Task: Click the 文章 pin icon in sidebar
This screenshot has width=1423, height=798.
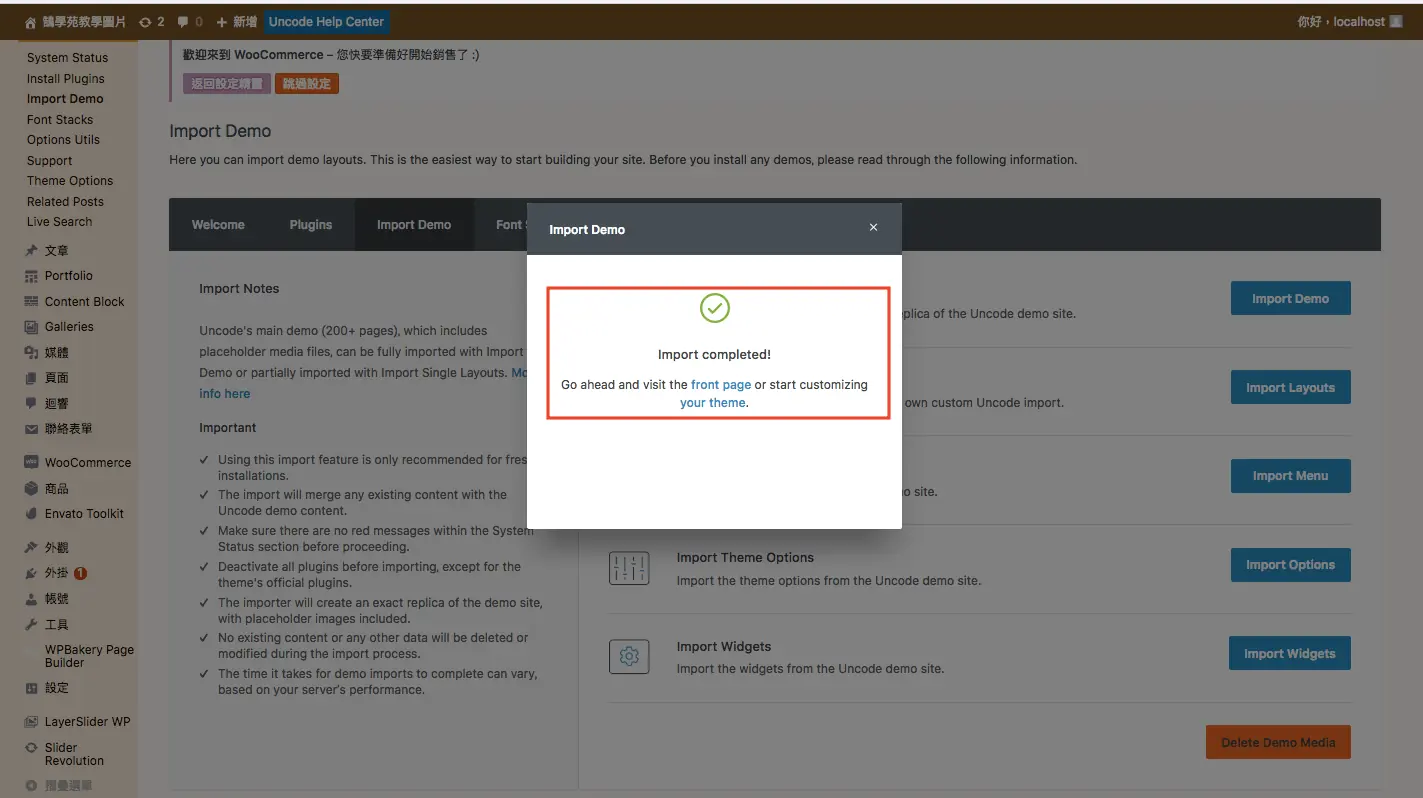Action: 32,251
